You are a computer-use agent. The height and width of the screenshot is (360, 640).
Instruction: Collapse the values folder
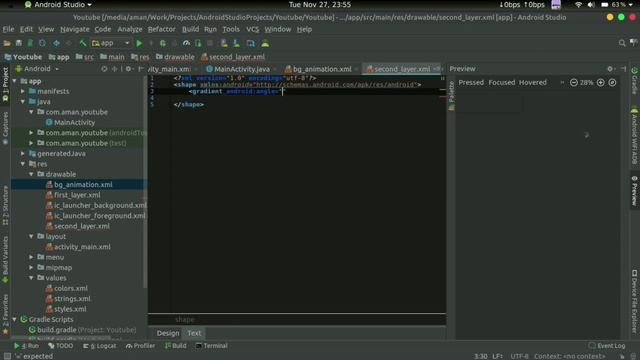coord(31,278)
